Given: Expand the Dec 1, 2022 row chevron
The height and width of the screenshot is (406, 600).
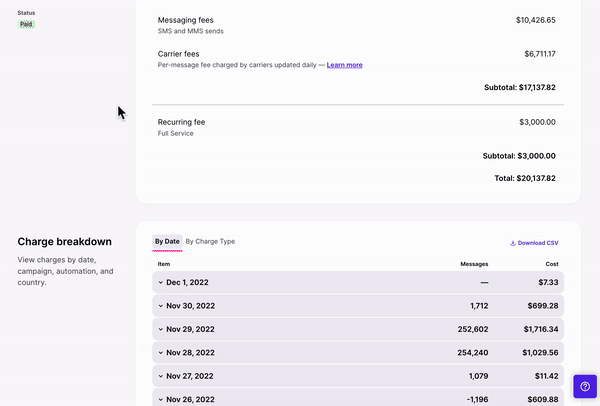Looking at the screenshot, I should [161, 282].
